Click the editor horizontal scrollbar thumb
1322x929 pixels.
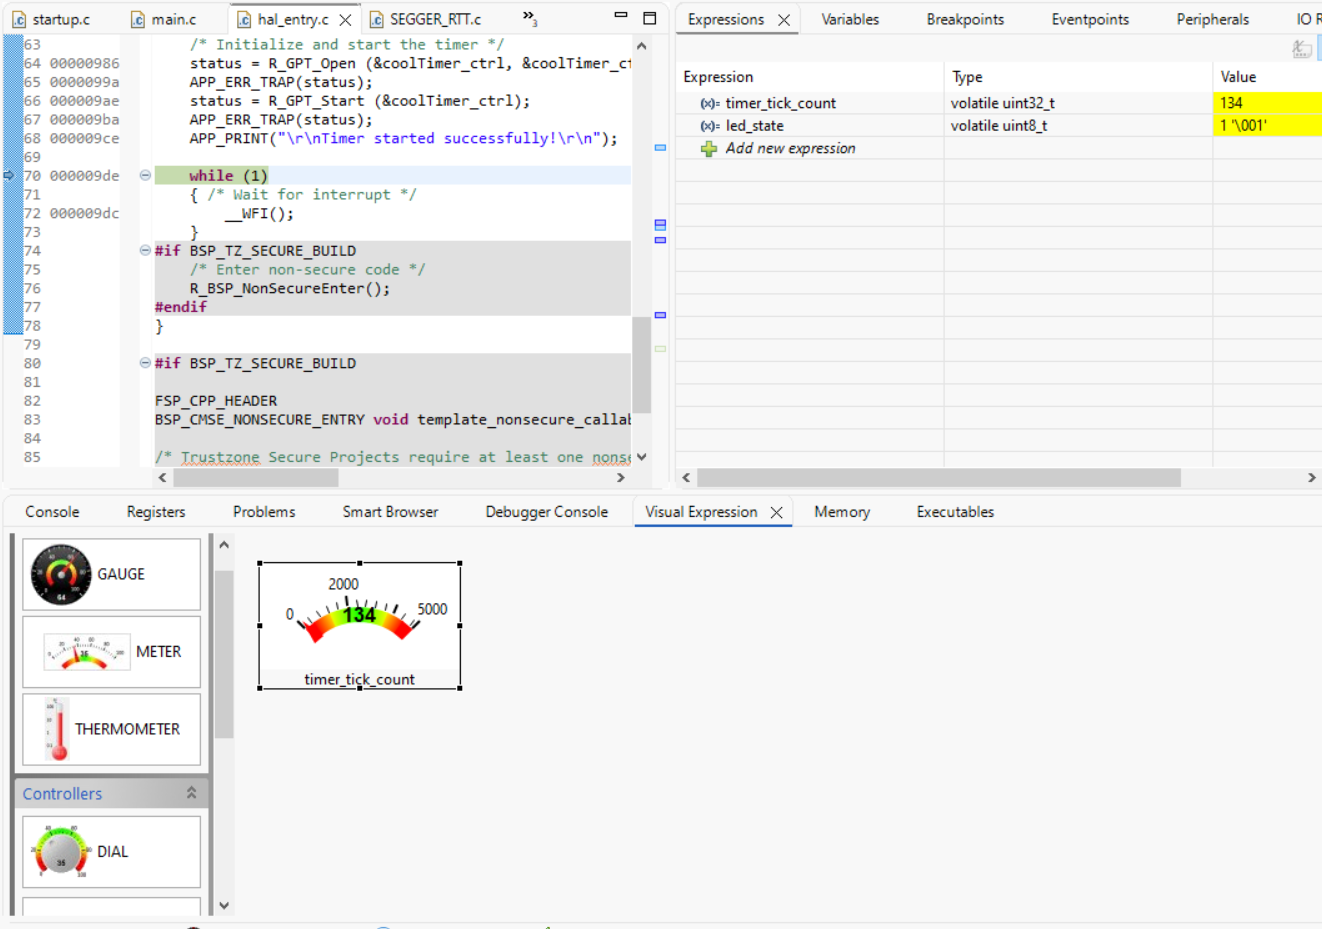point(254,478)
